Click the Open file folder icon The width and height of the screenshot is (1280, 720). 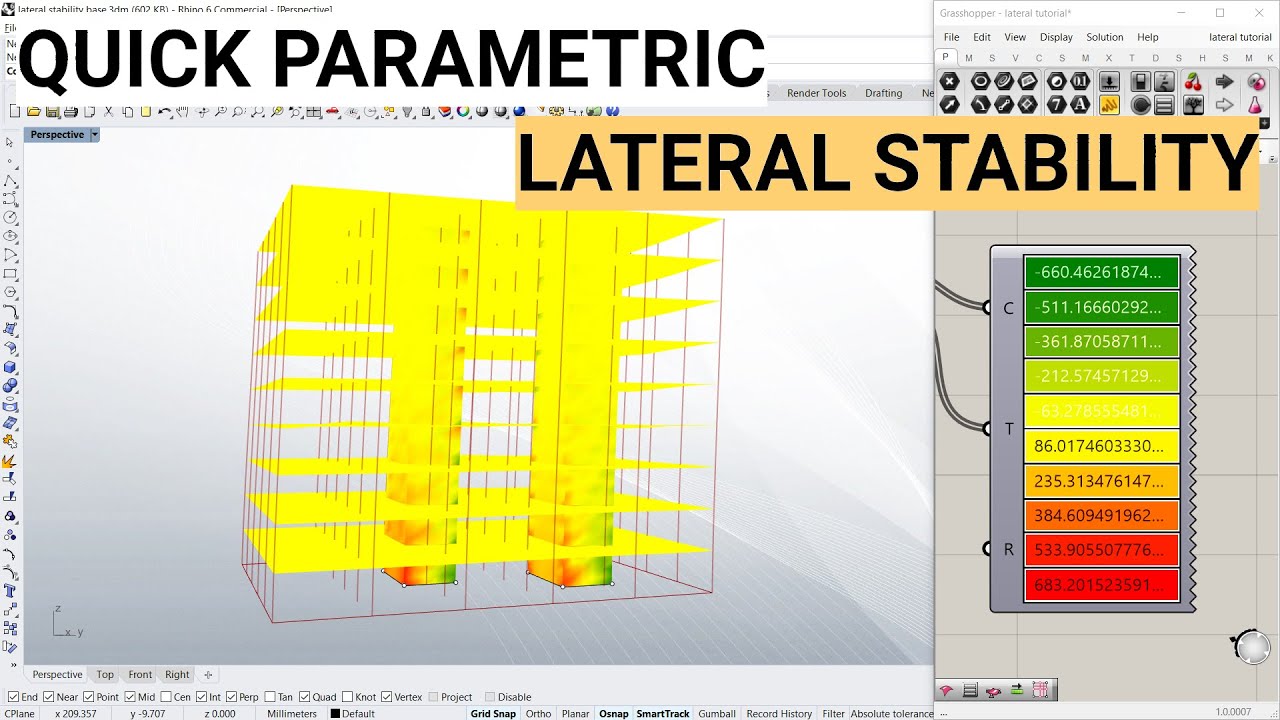(33, 112)
